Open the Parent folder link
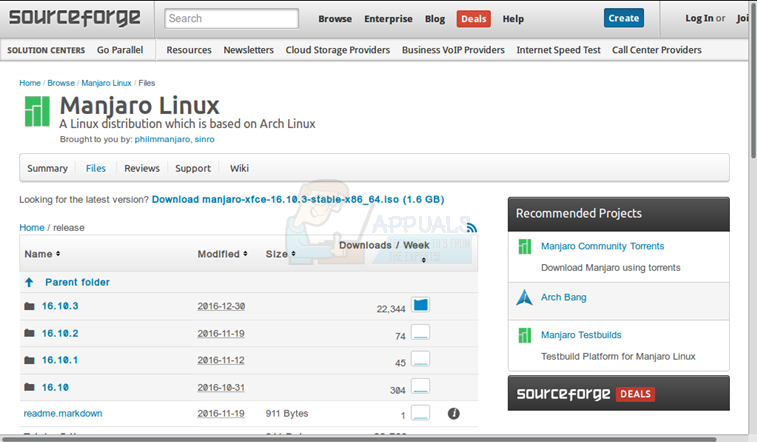The height and width of the screenshot is (442, 757). pyautogui.click(x=77, y=282)
